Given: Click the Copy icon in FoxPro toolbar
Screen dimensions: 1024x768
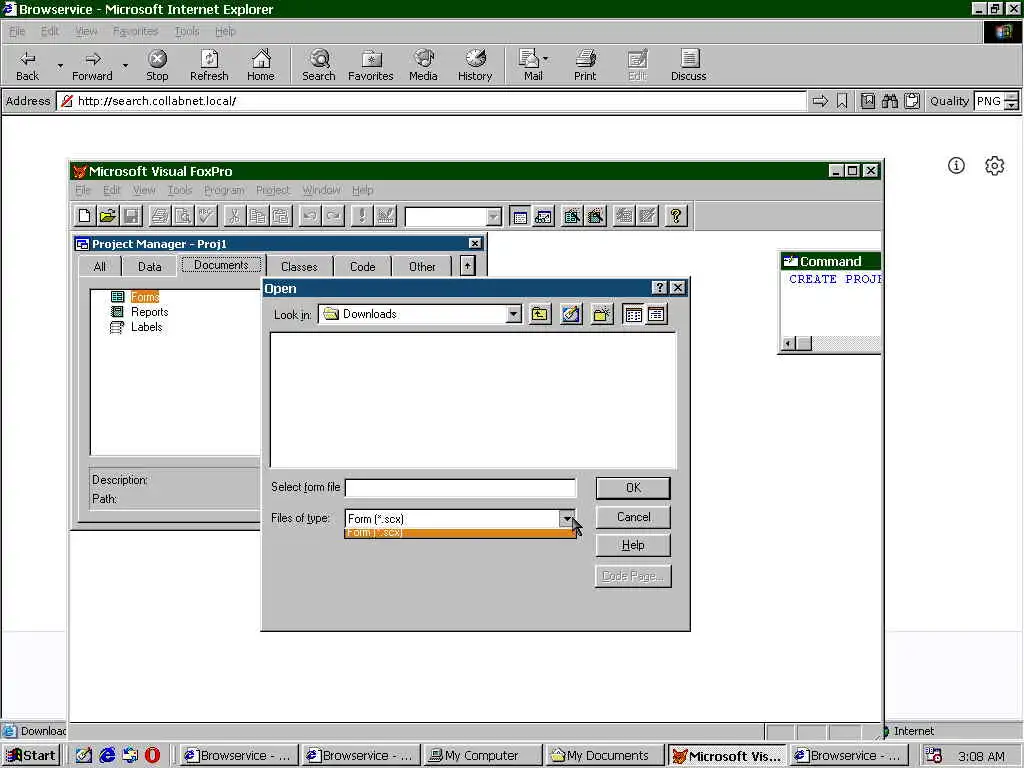Looking at the screenshot, I should [257, 216].
